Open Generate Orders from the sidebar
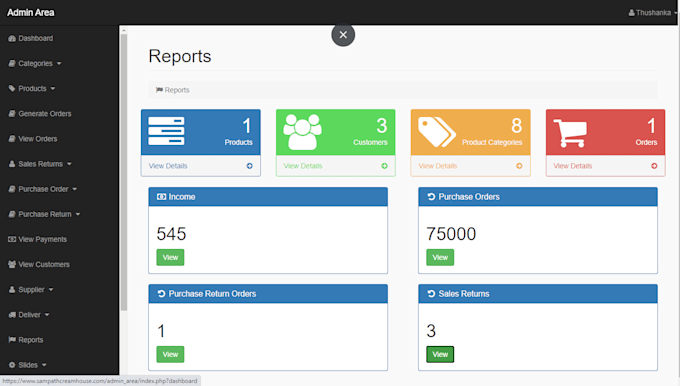Viewport: 680px width, 386px height. 45,114
